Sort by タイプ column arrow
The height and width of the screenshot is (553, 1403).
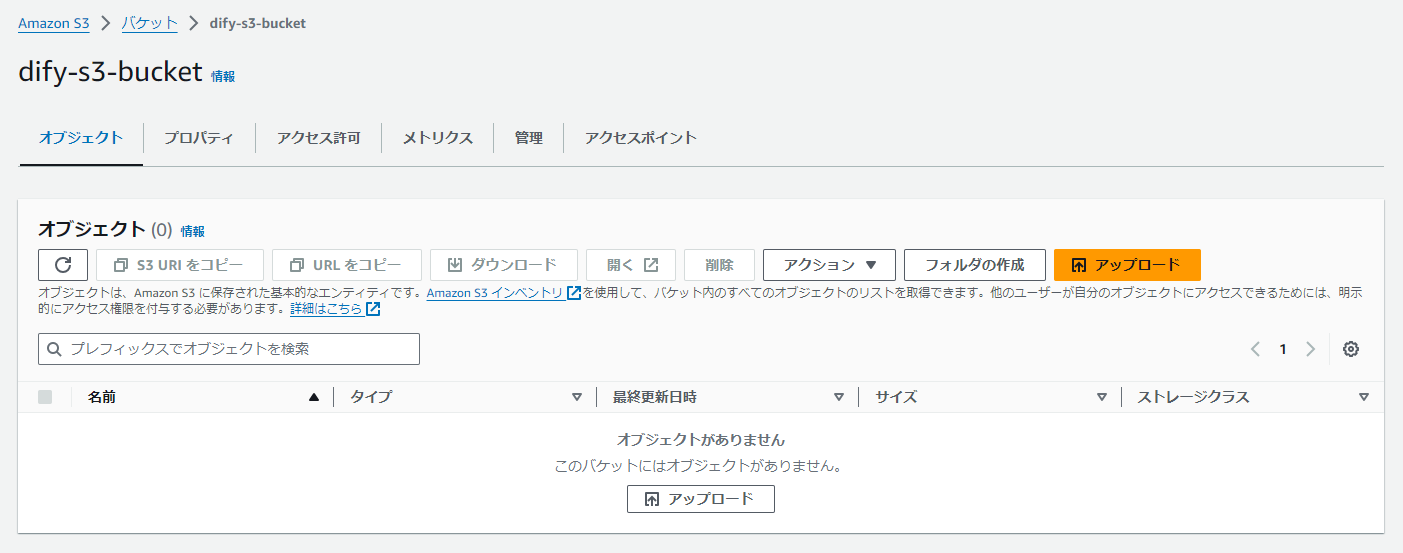pyautogui.click(x=577, y=397)
